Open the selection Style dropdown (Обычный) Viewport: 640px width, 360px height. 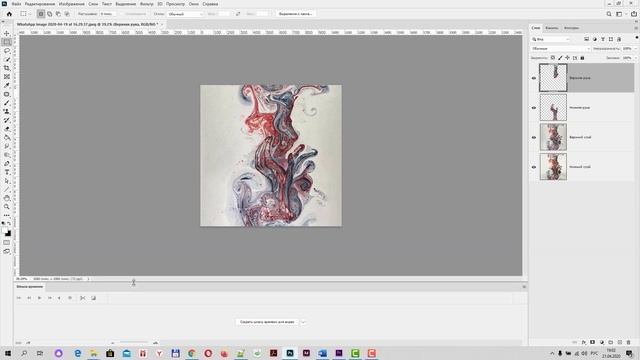click(x=185, y=14)
